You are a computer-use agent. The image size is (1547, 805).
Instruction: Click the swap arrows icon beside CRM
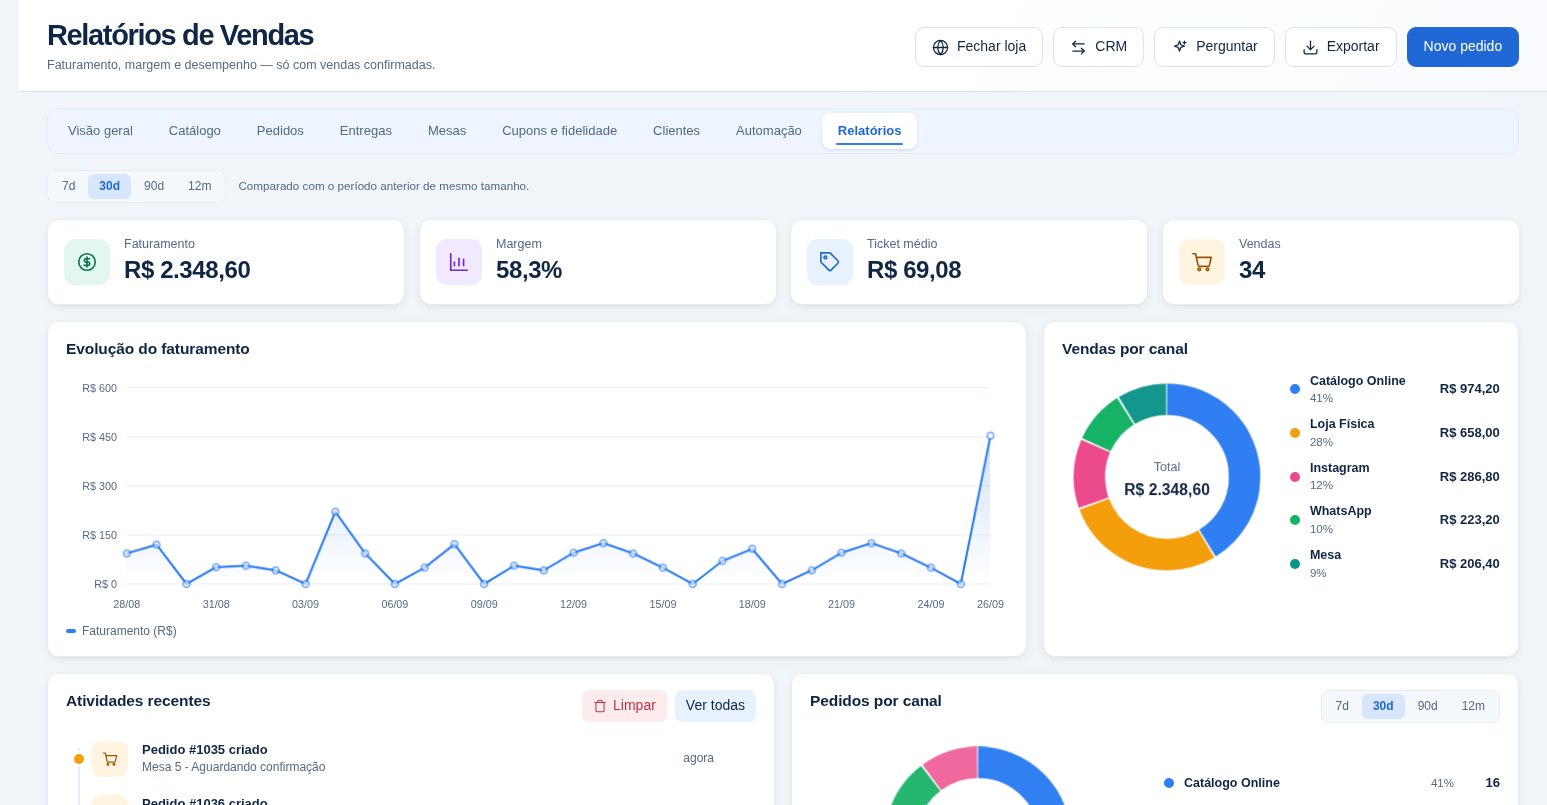[x=1078, y=47]
